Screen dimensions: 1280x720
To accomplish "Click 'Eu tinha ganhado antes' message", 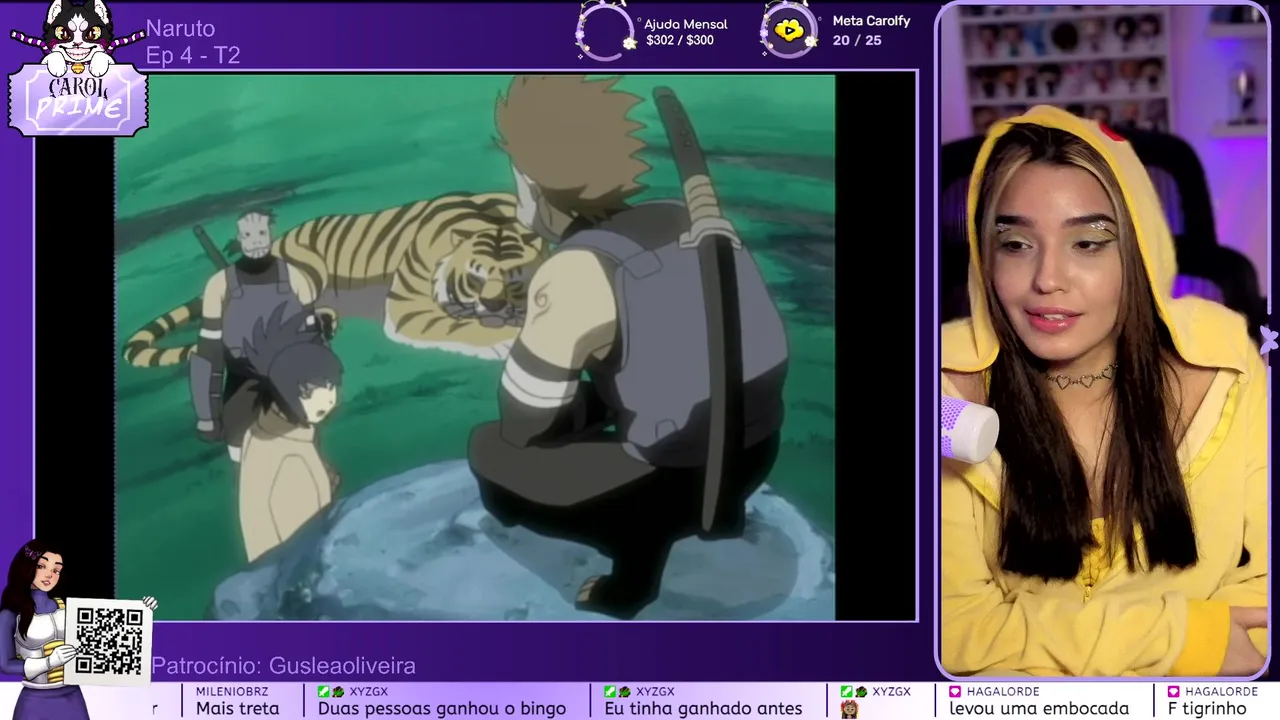I will [x=703, y=709].
